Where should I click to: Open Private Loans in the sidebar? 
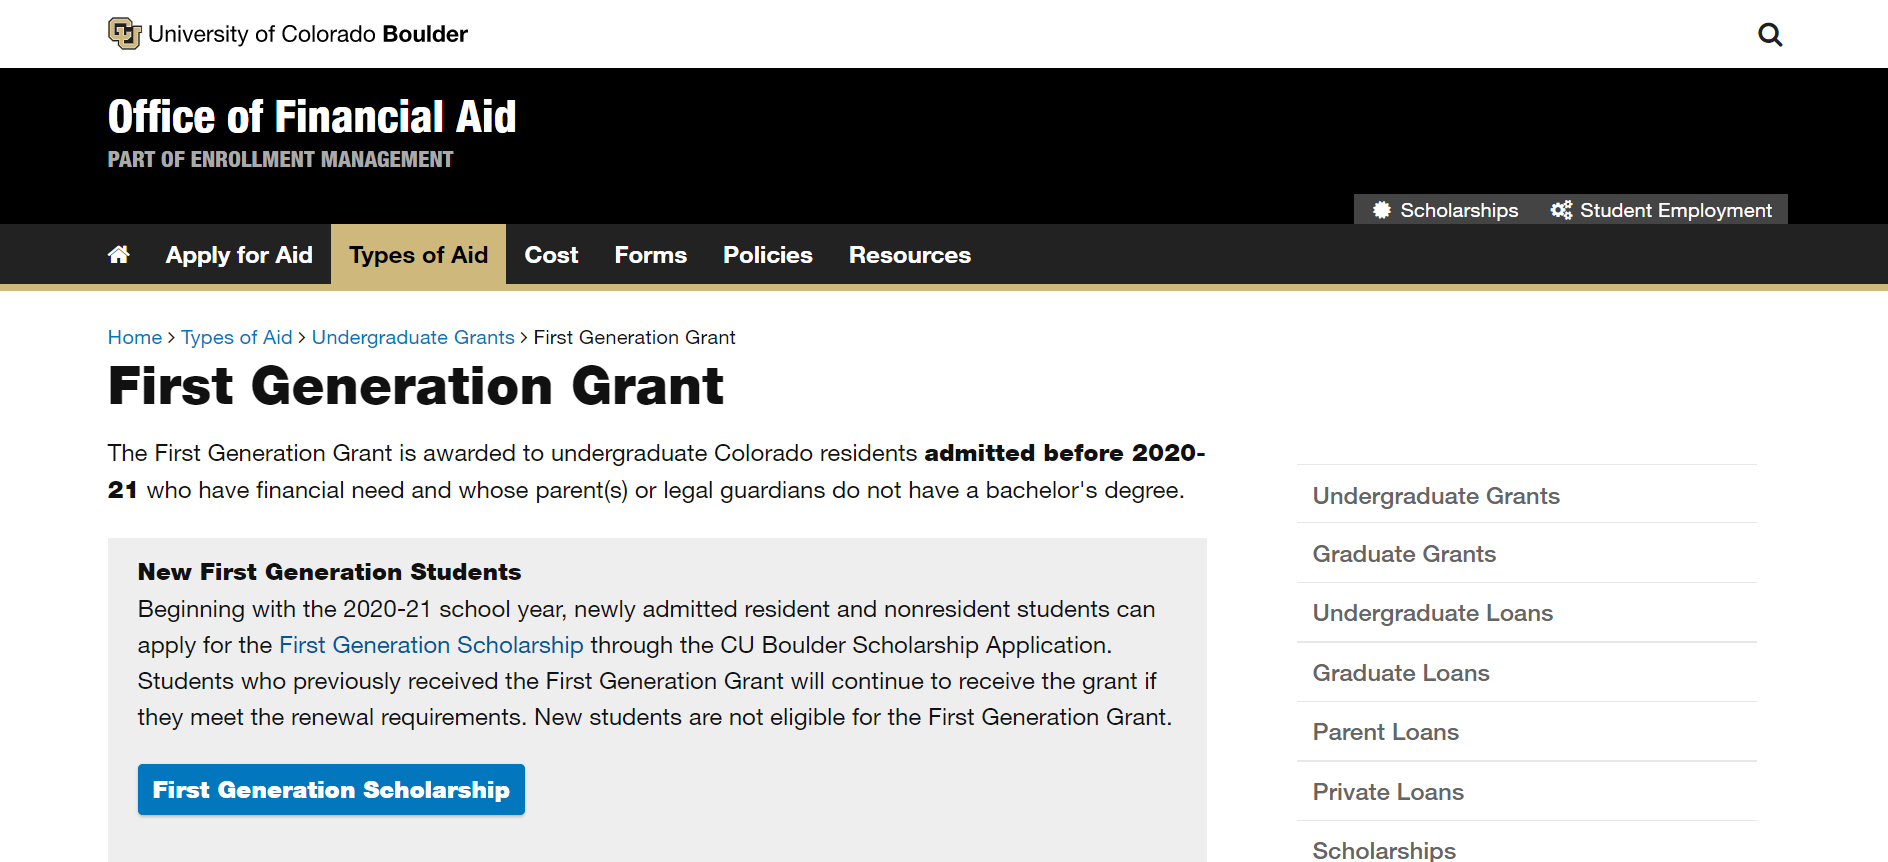coord(1387,792)
